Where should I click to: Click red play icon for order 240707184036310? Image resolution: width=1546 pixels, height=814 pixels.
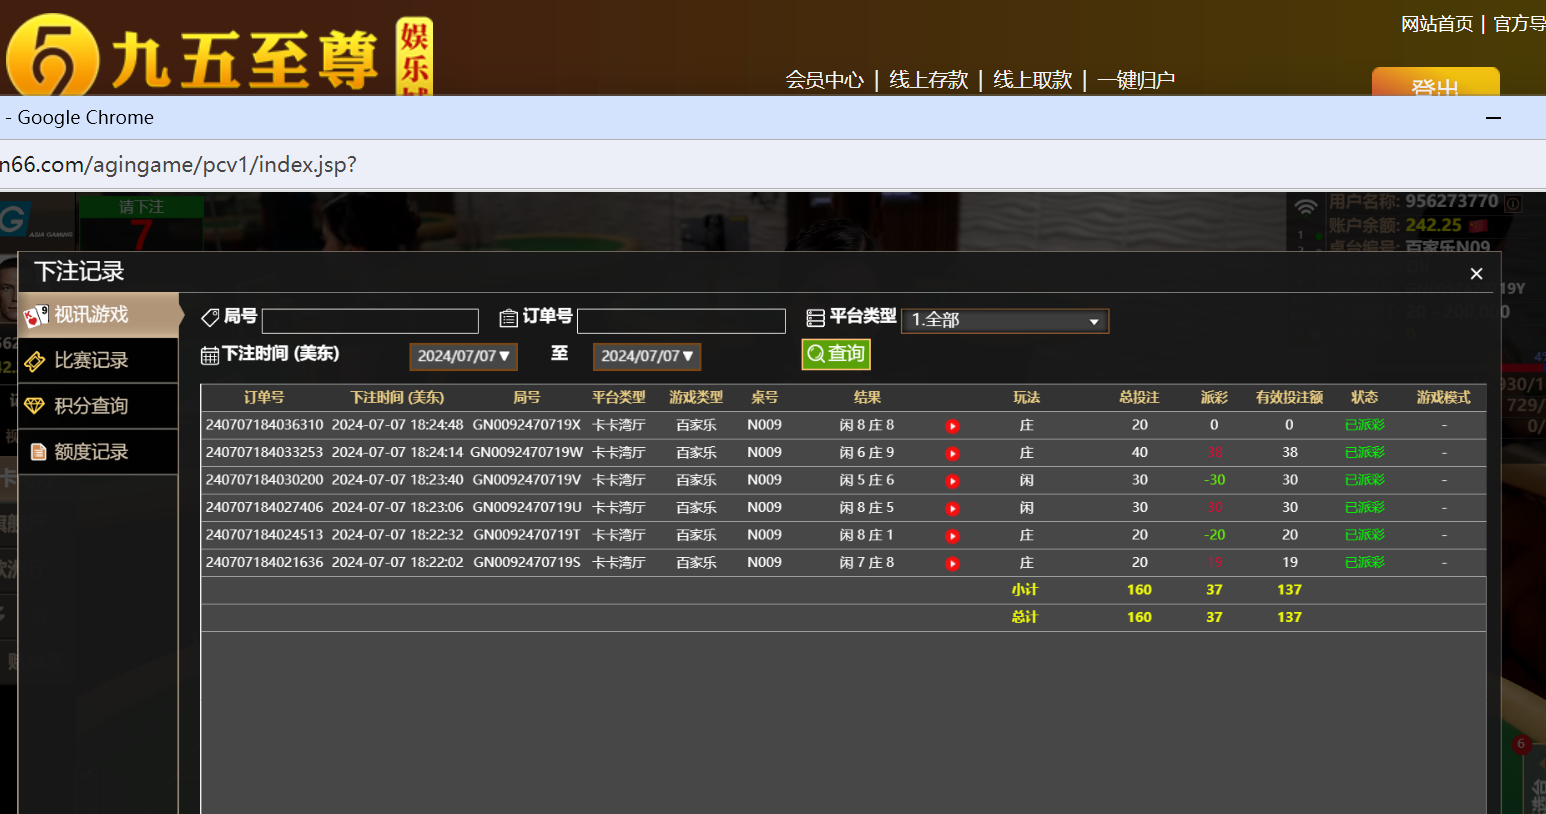[952, 426]
